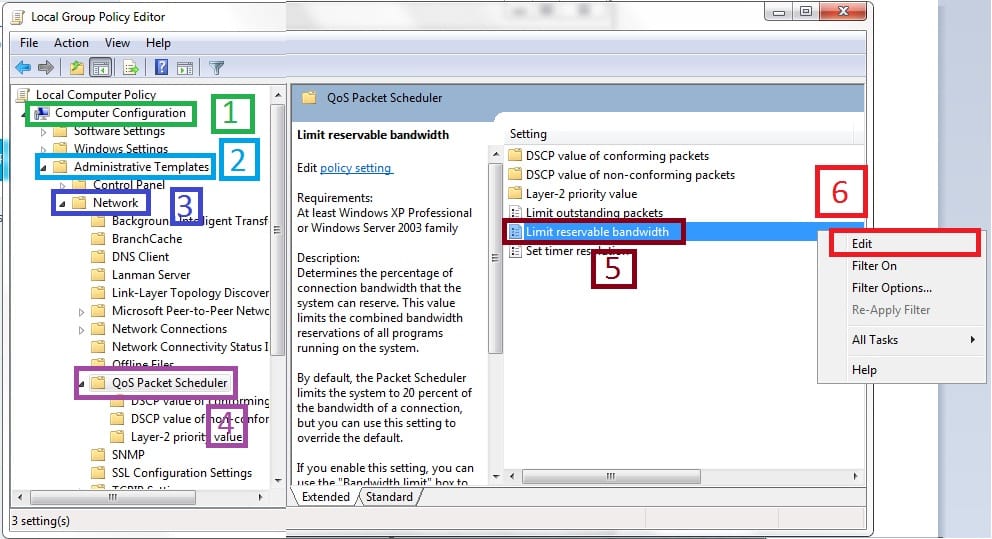Select BranchCache folder
The width and height of the screenshot is (992, 539).
147,239
